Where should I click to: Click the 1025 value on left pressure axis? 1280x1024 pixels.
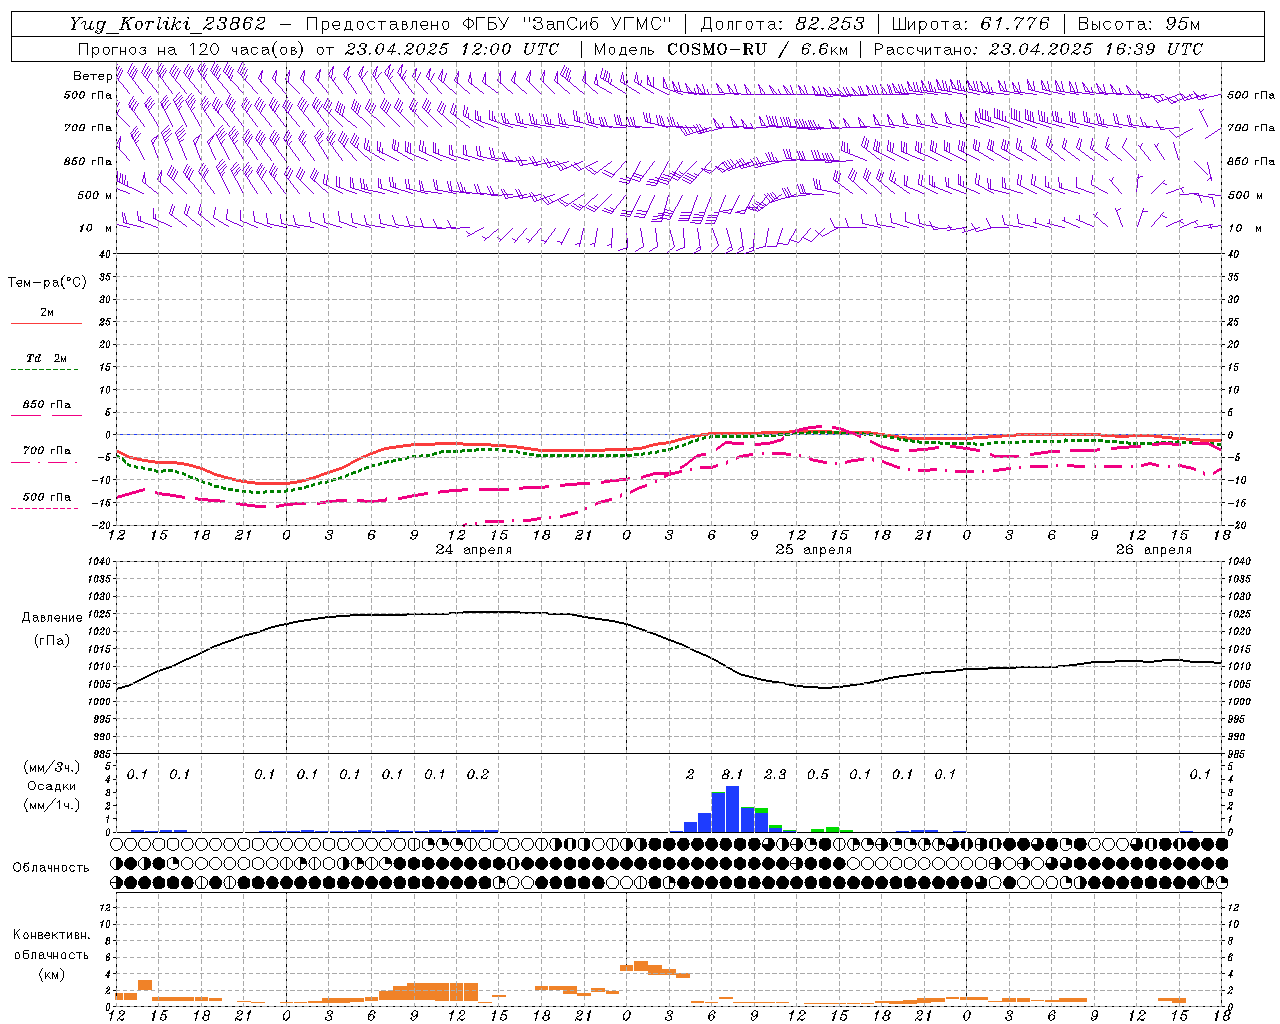[x=99, y=614]
